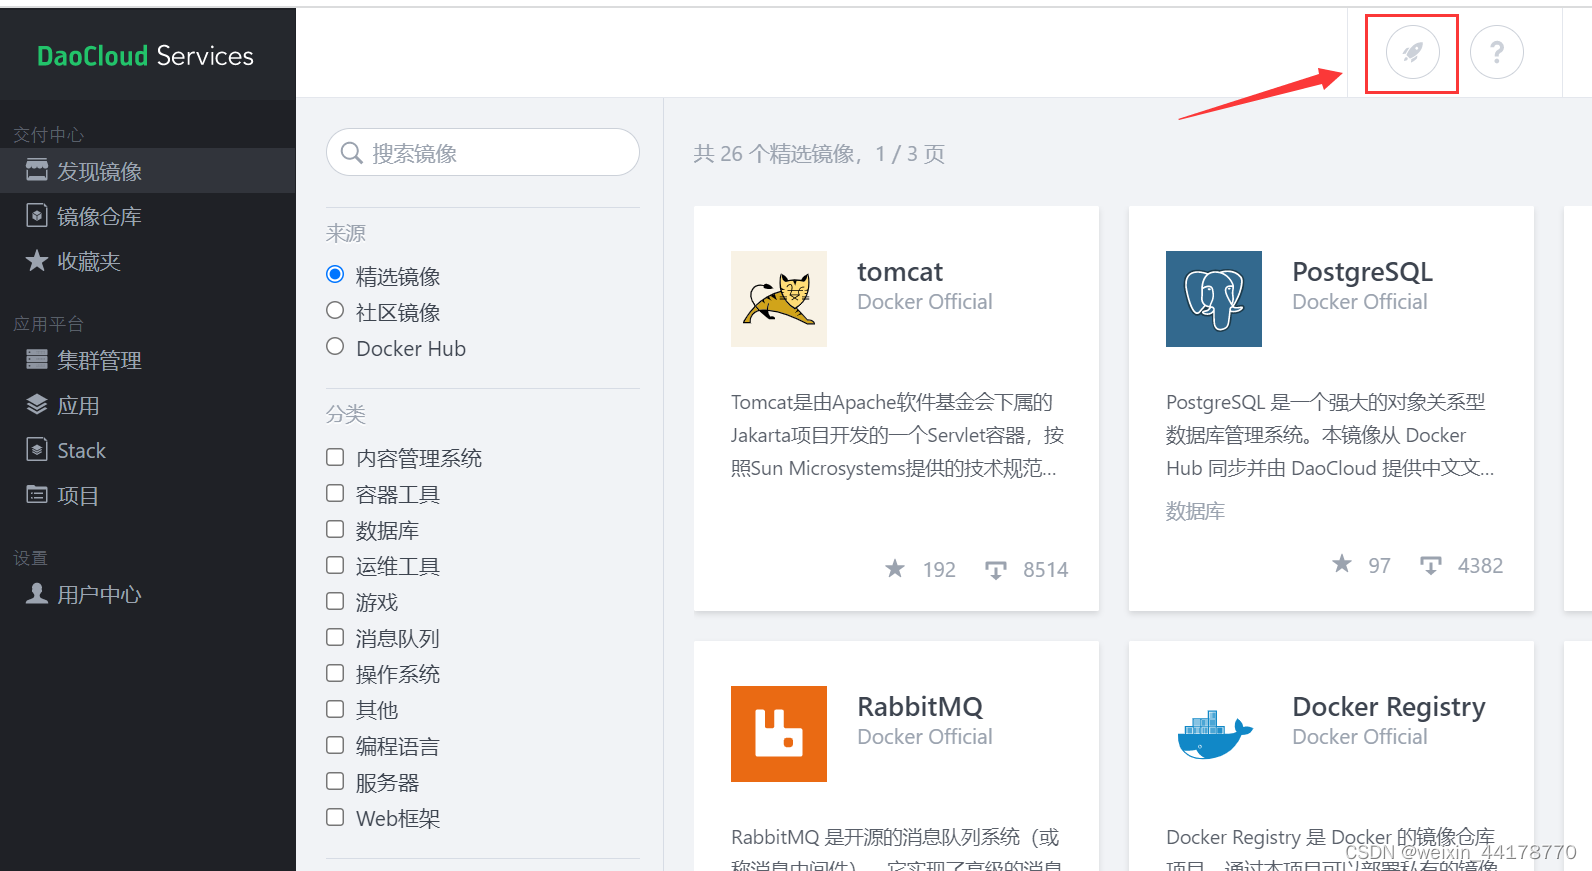Check the 内容管理系统 category checkbox
This screenshot has width=1592, height=871.
335,457
